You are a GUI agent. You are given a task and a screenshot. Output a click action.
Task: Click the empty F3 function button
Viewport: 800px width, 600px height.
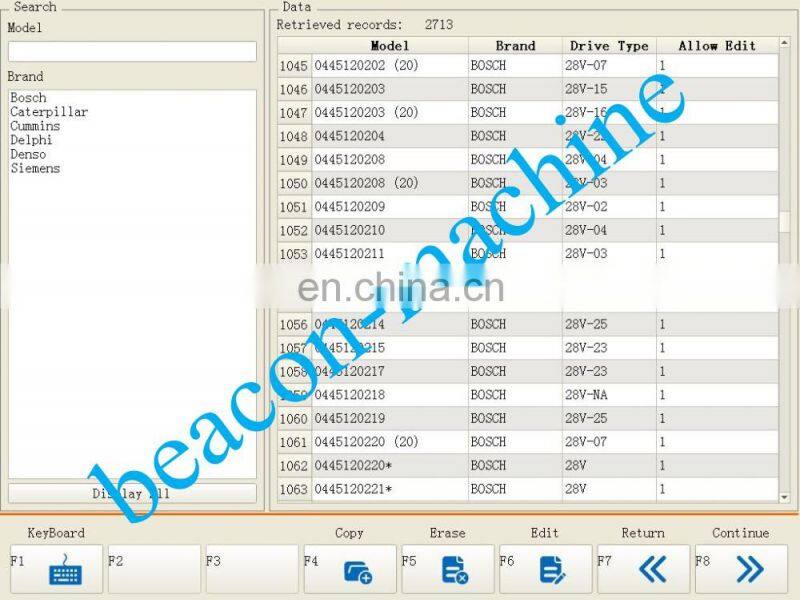tap(252, 569)
